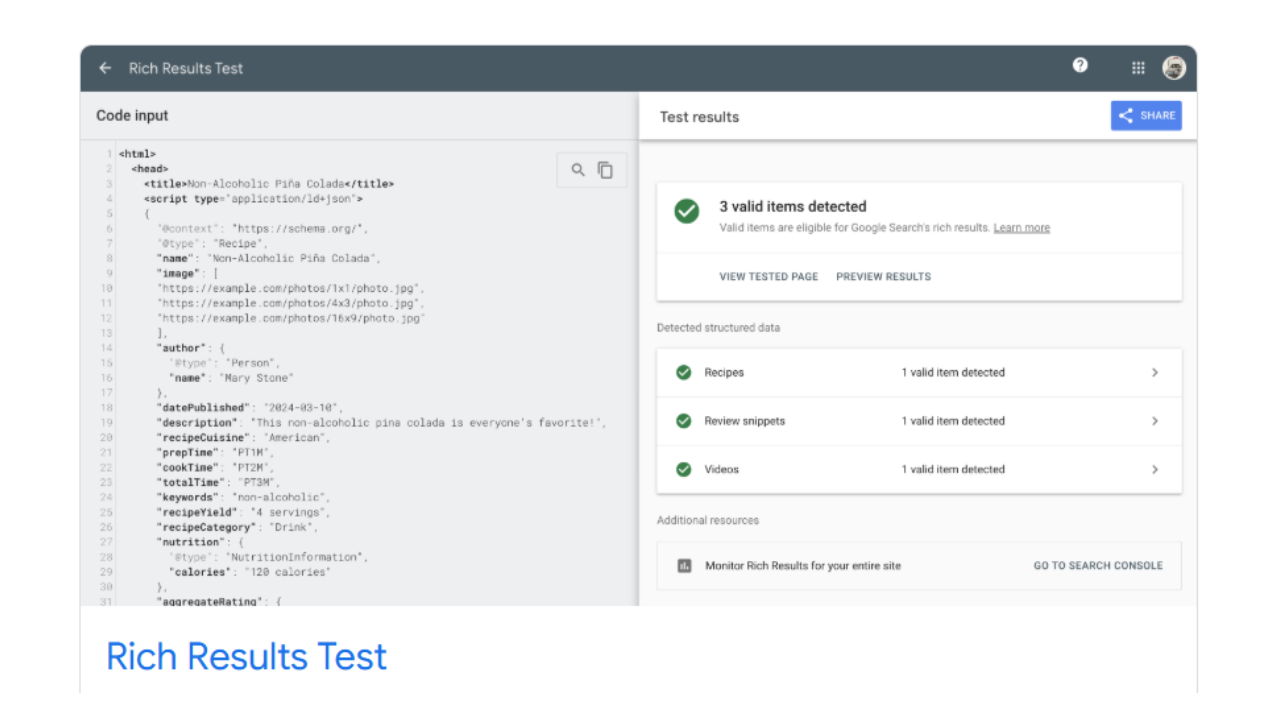Viewport: 1280px width, 720px height.
Task: Click the keywords code line
Action: click(243, 497)
